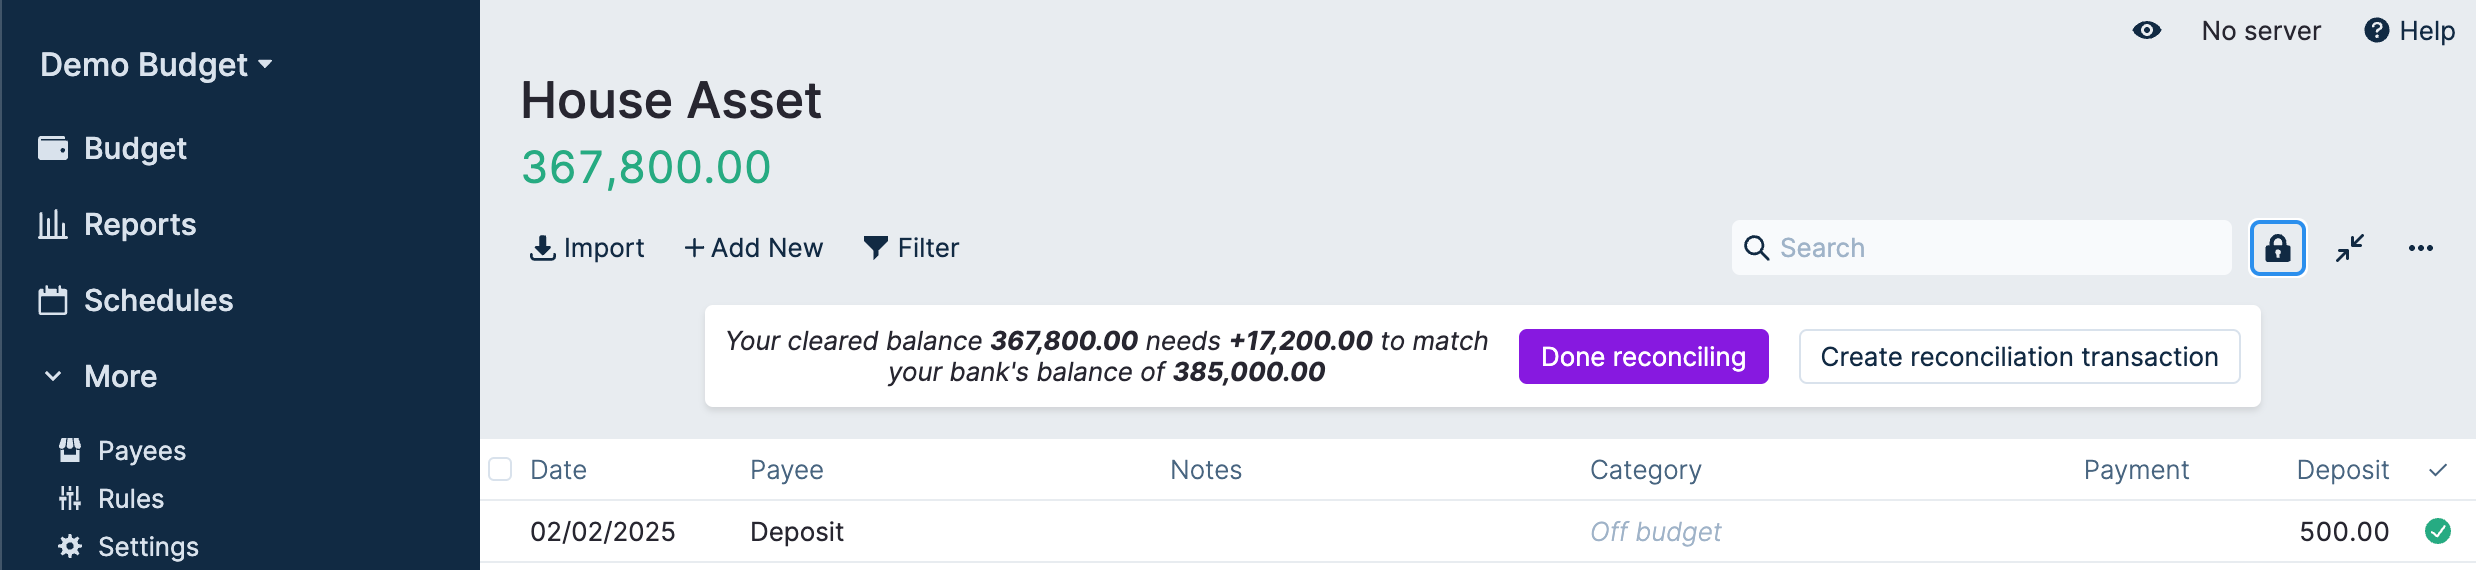Click the Rules tuning icon
The height and width of the screenshot is (570, 2476).
pyautogui.click(x=70, y=498)
